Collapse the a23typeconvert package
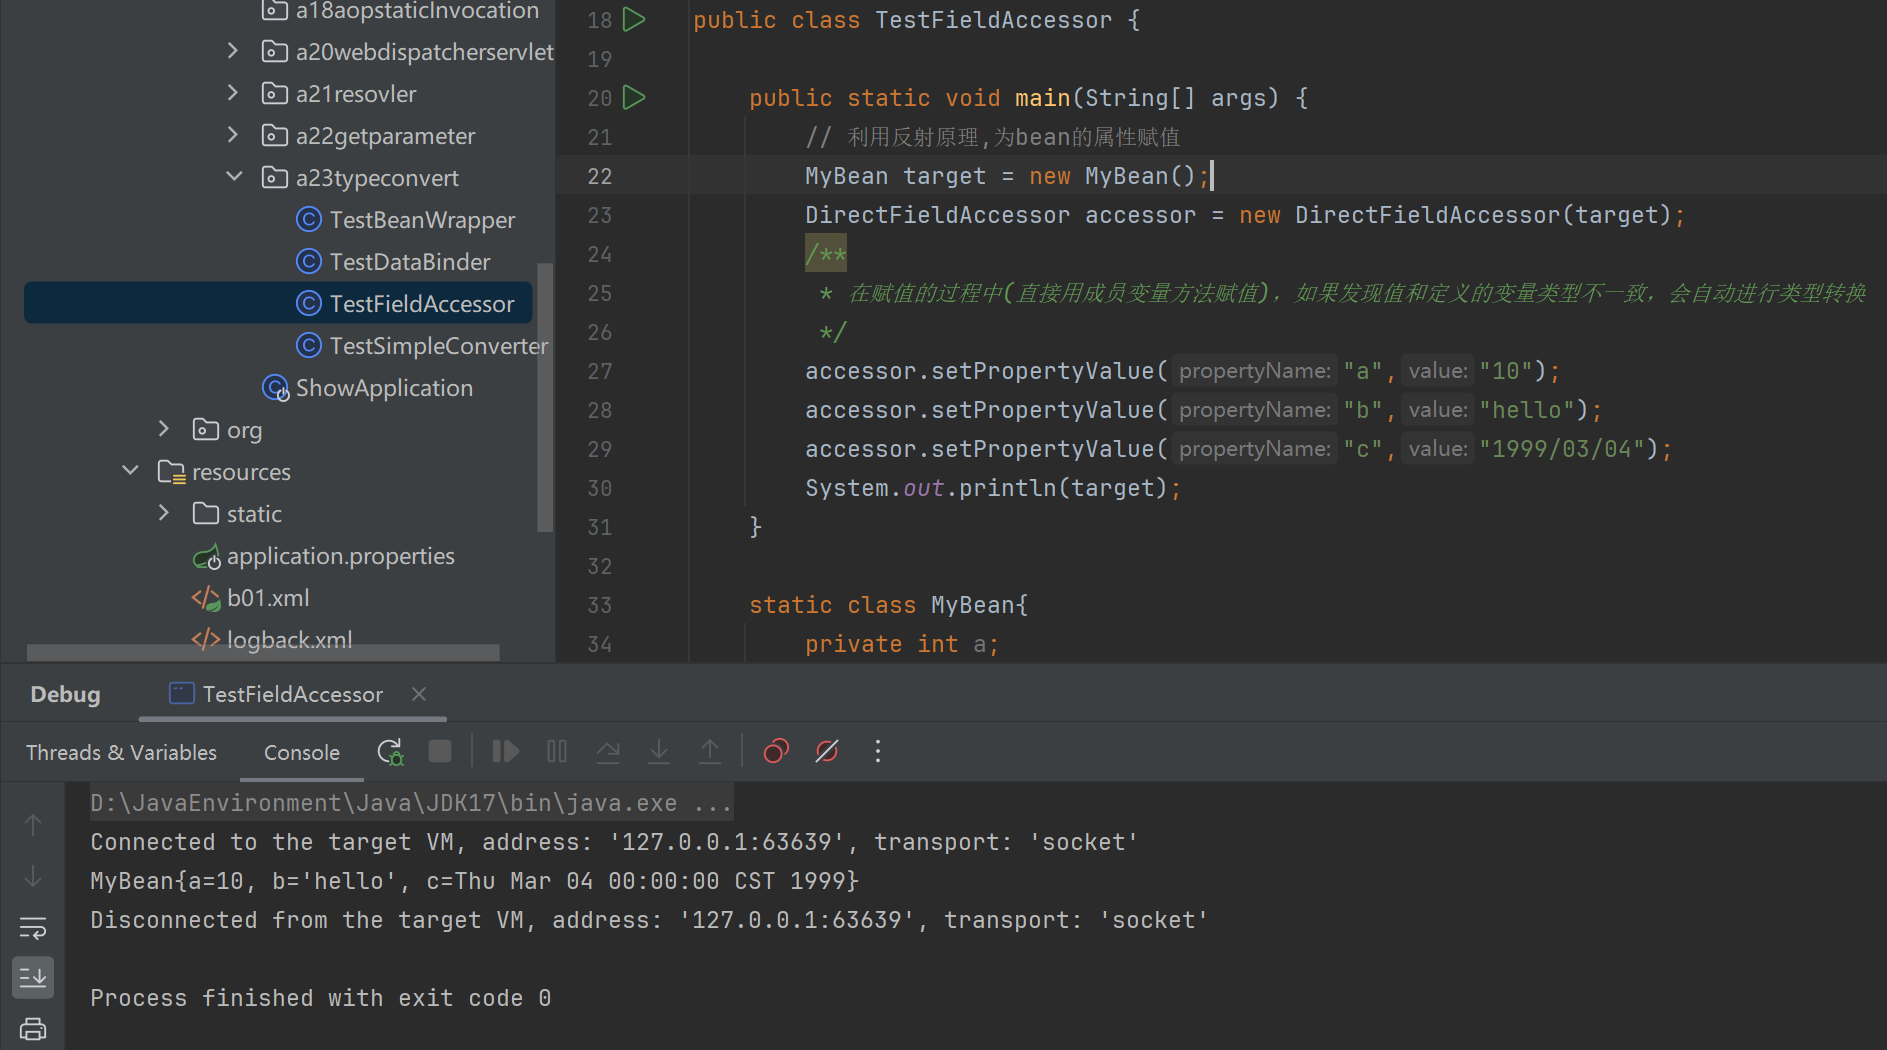 click(x=234, y=177)
